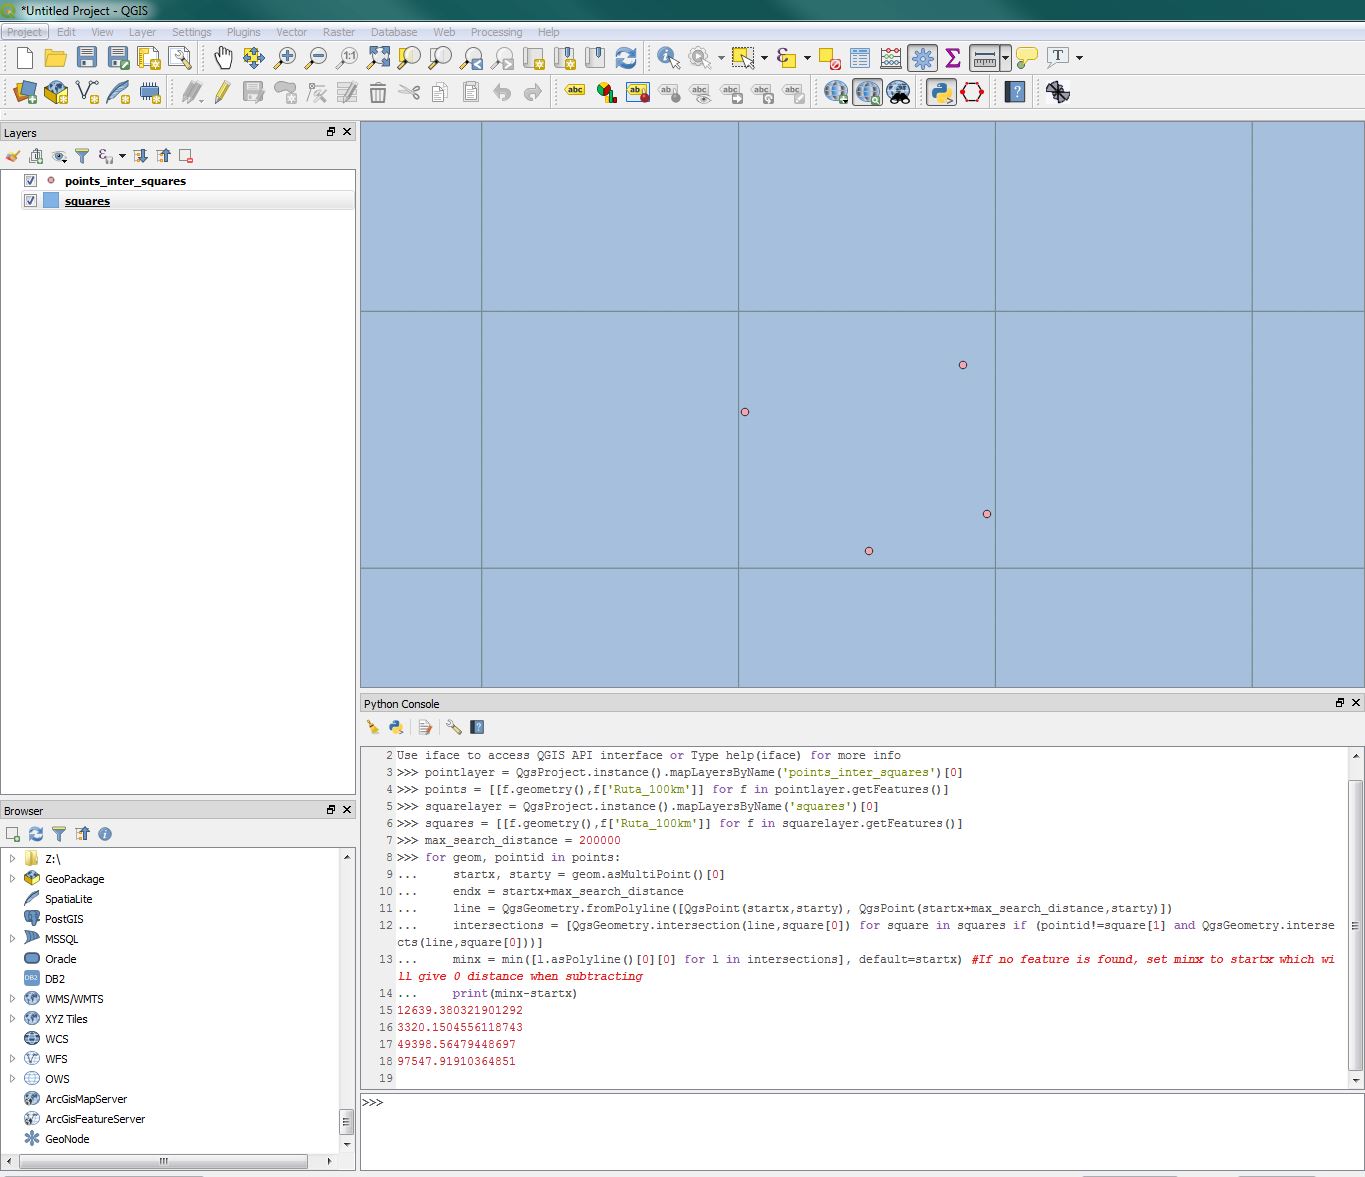Open the Help contents book icon

point(1015,93)
